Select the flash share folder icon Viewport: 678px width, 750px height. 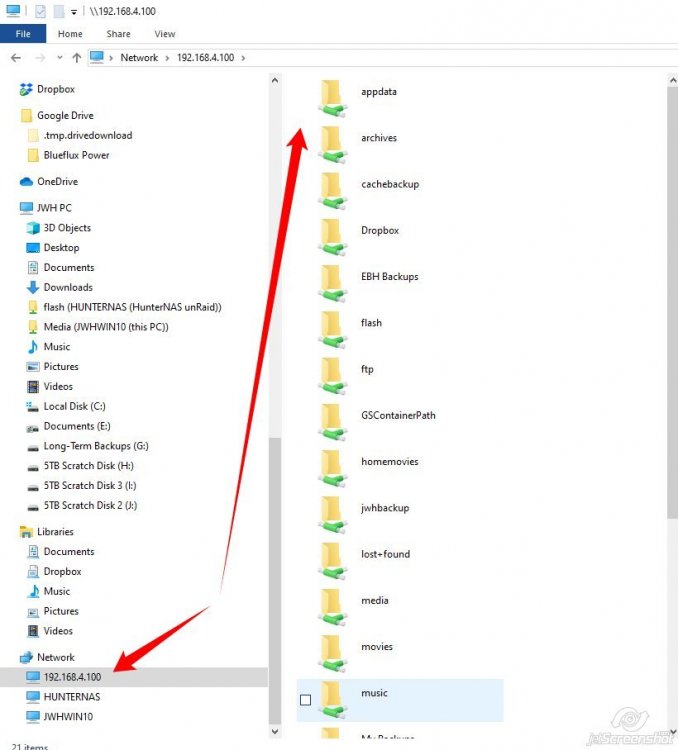tap(332, 330)
